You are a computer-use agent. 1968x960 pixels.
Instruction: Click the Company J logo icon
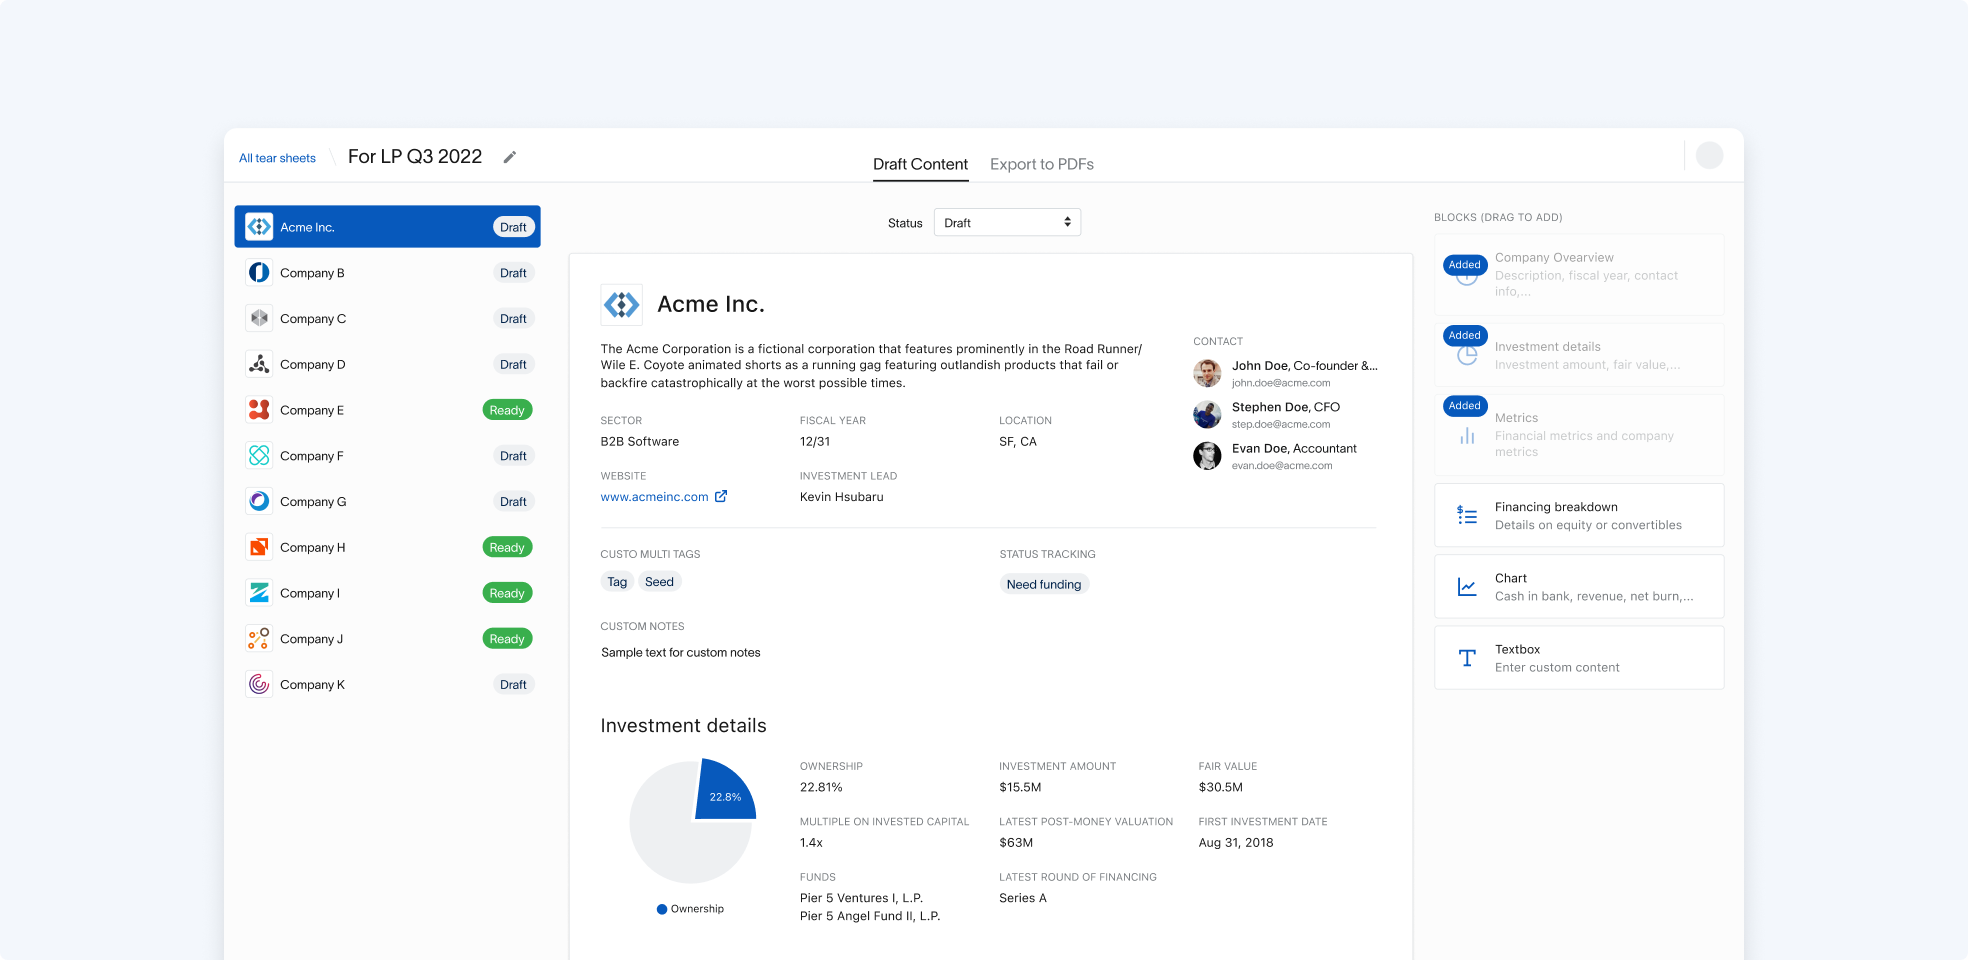(259, 638)
